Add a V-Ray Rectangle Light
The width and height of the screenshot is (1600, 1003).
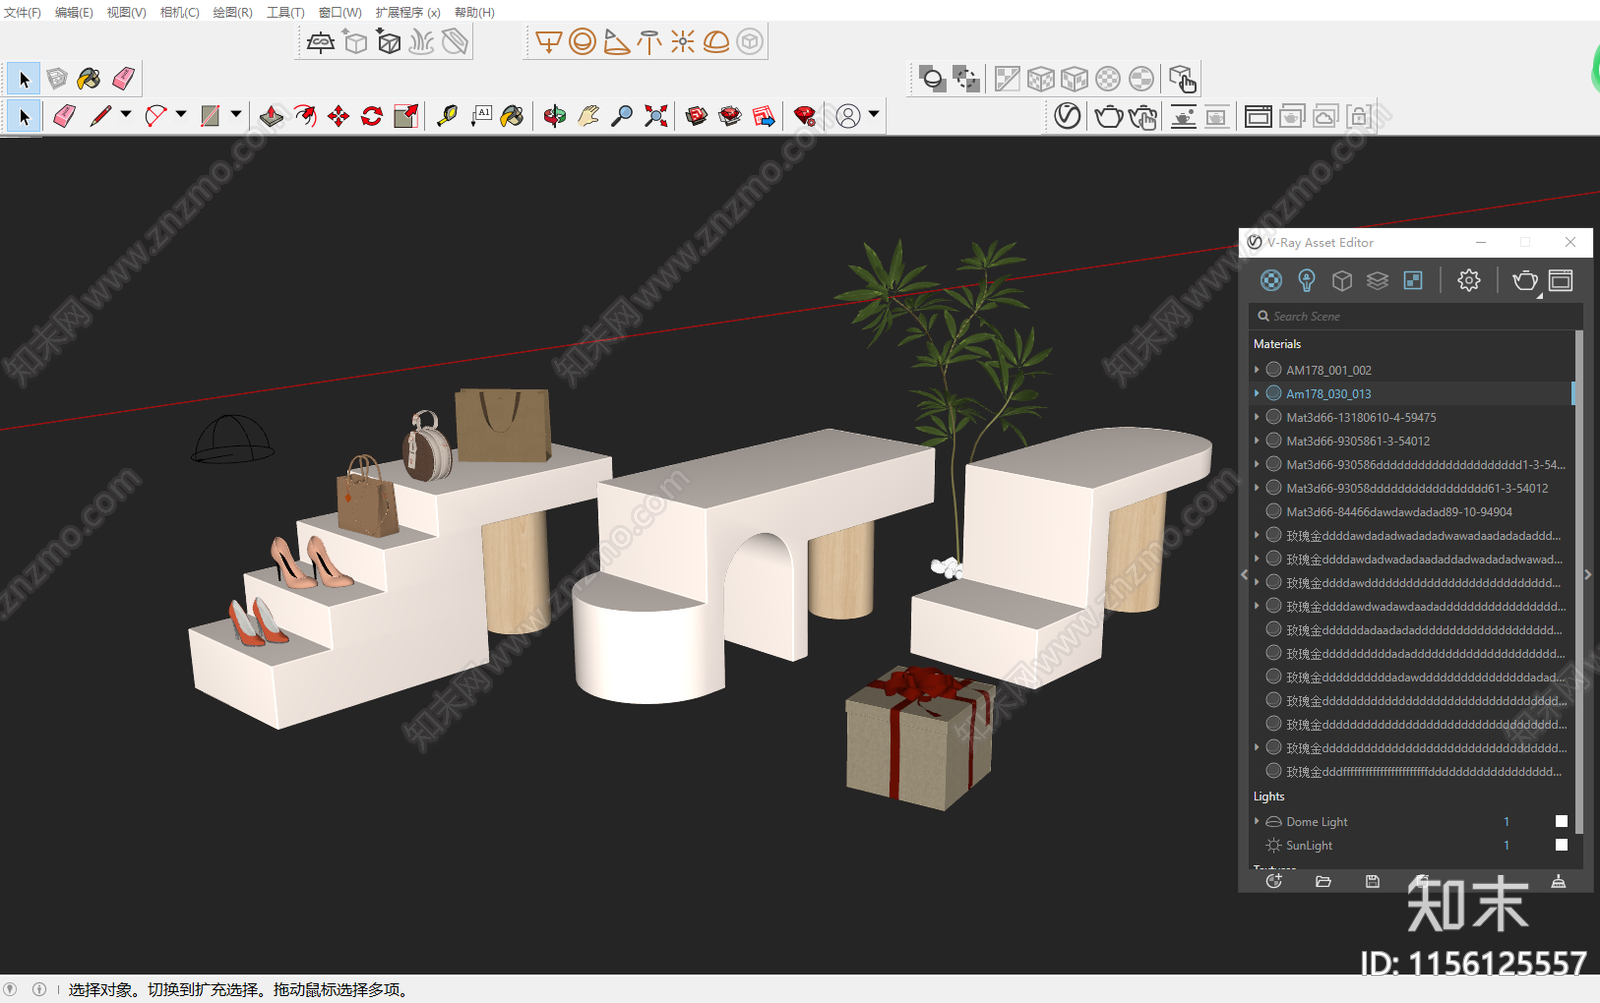pyautogui.click(x=549, y=42)
